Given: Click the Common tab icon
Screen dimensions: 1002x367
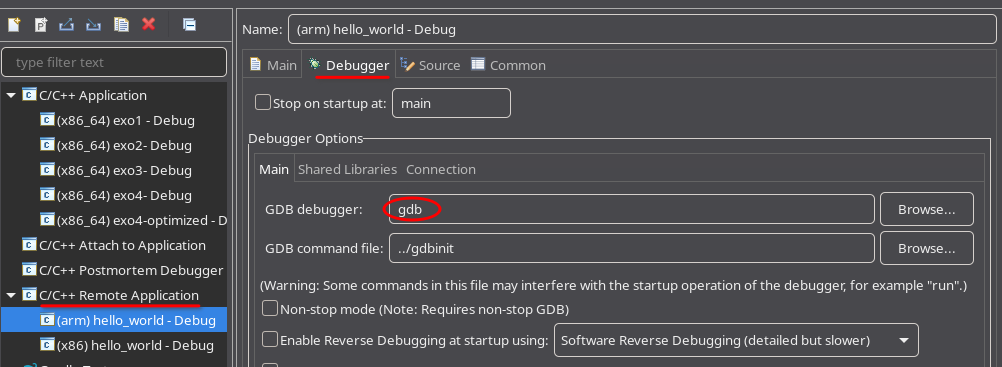Looking at the screenshot, I should (x=478, y=64).
